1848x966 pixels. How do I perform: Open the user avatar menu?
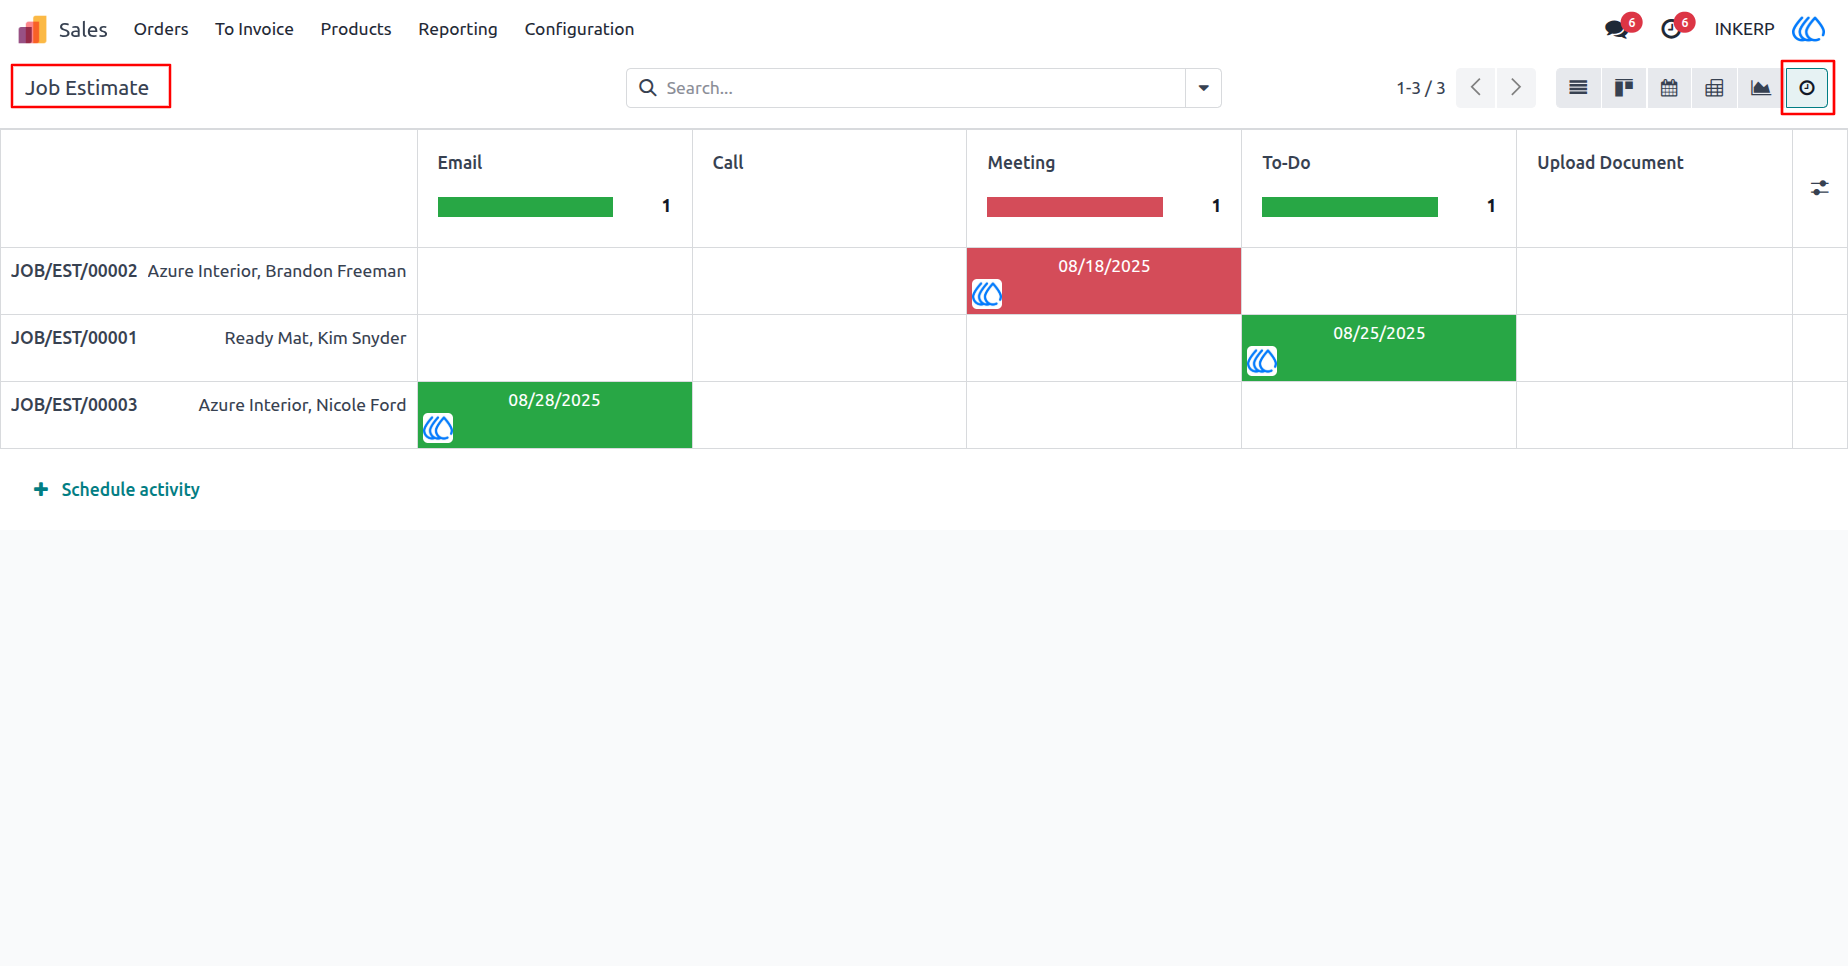(1808, 29)
